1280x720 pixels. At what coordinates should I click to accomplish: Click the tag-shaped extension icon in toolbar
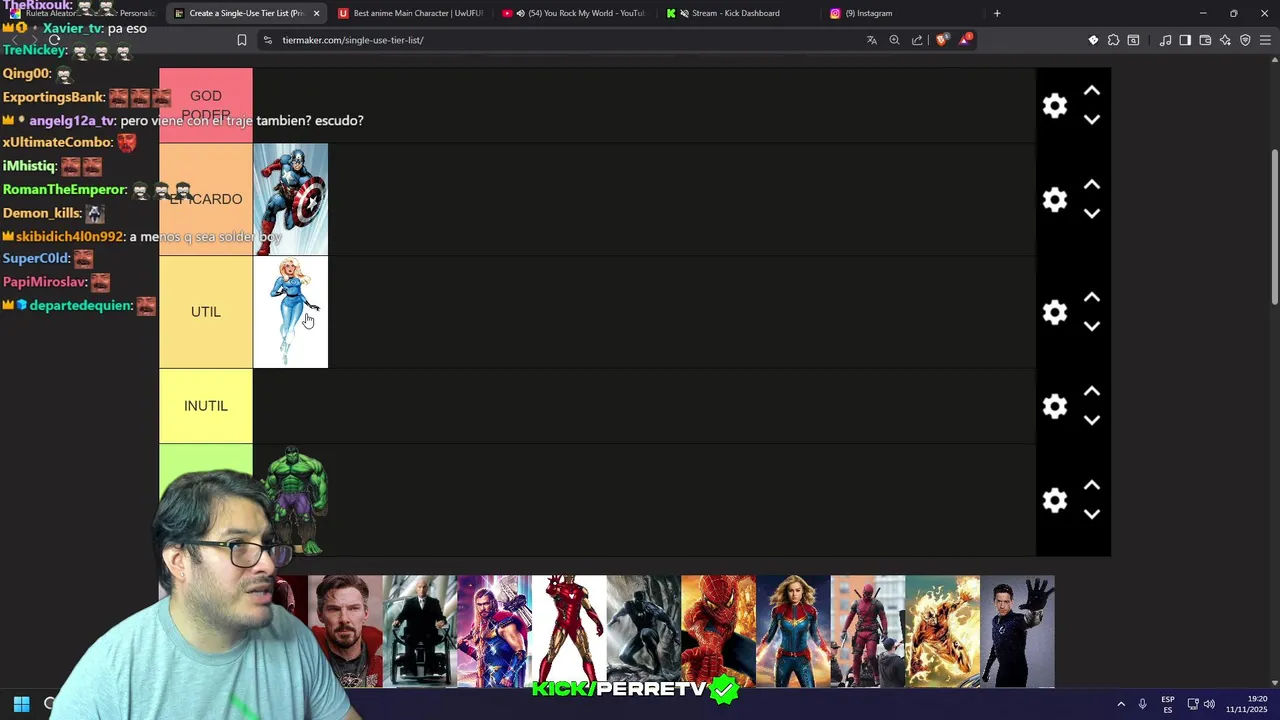click(1093, 40)
